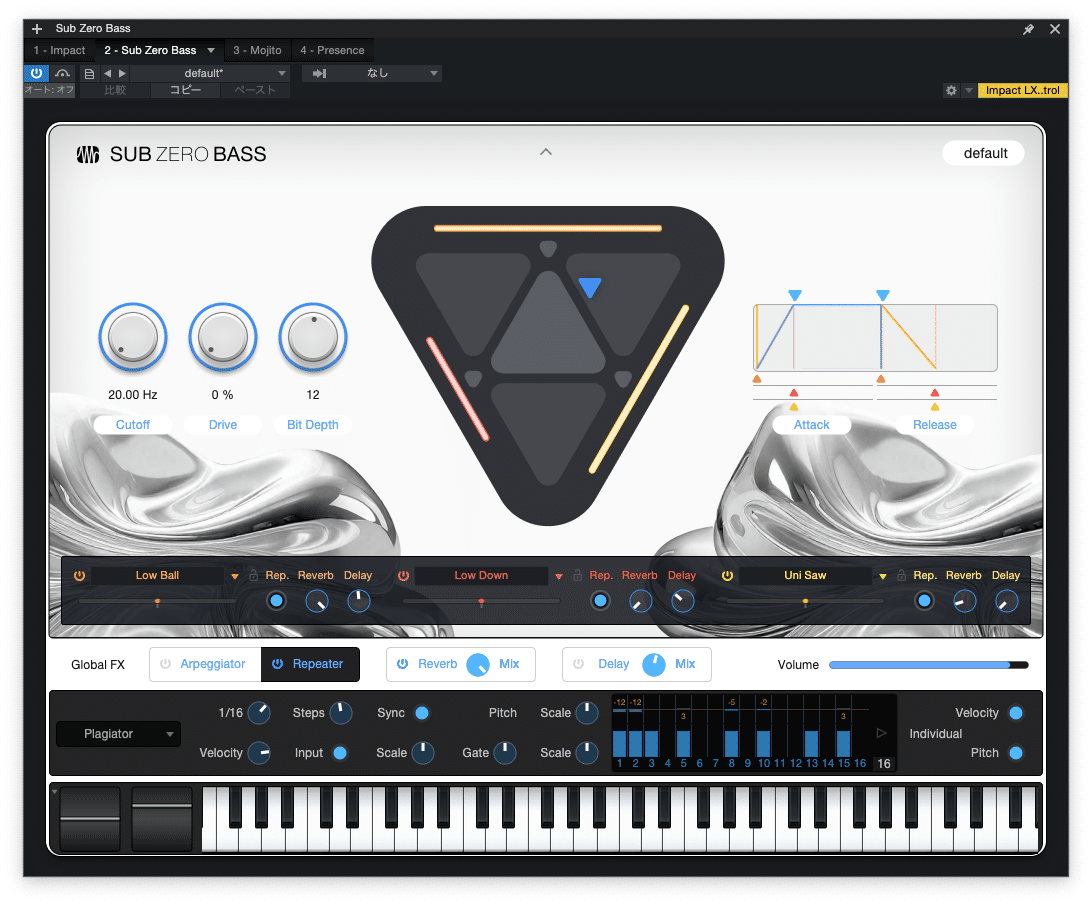Click the Delay knob of Uni Saw layer
The image size is (1092, 904).
[1005, 600]
